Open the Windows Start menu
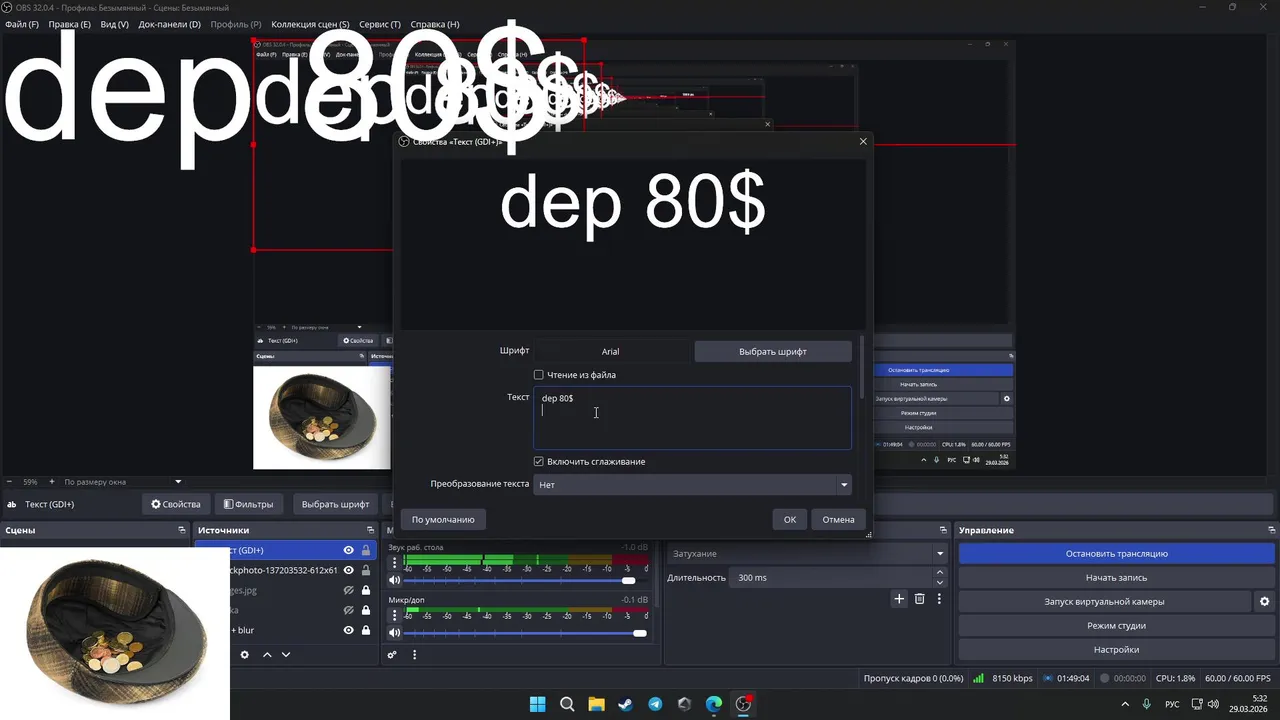The width and height of the screenshot is (1280, 720). tap(537, 704)
